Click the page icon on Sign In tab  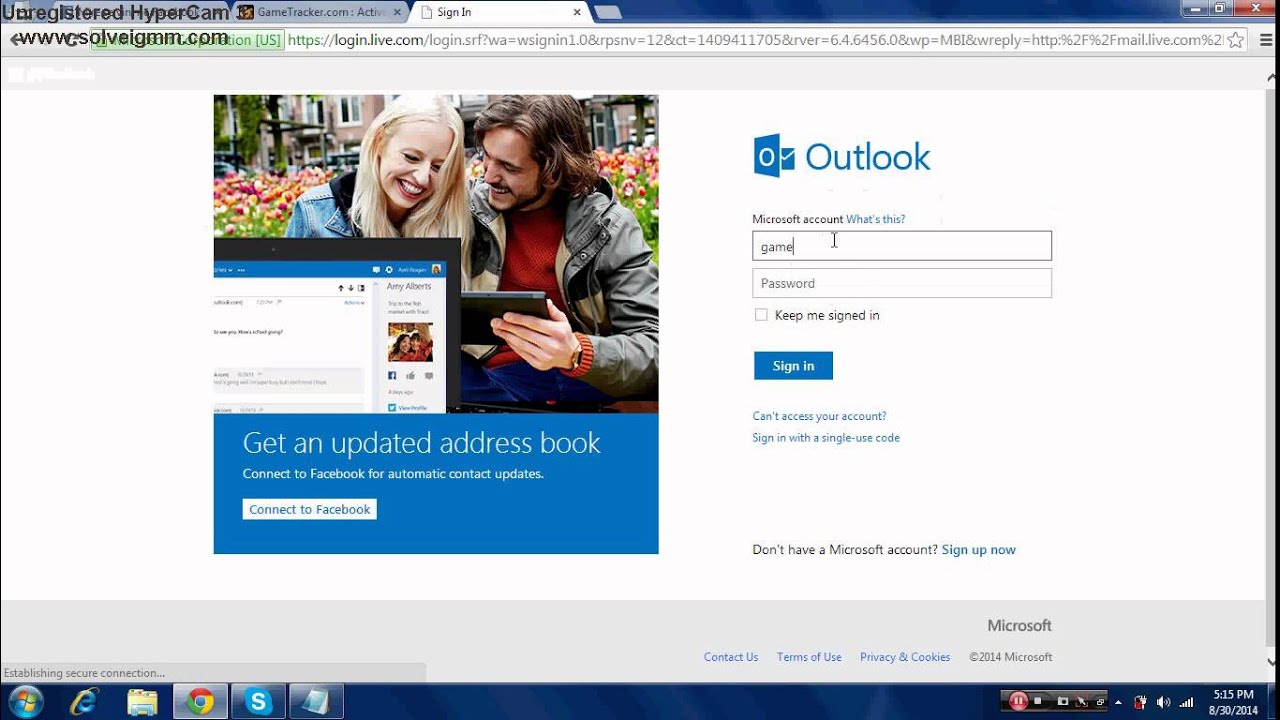[427, 12]
